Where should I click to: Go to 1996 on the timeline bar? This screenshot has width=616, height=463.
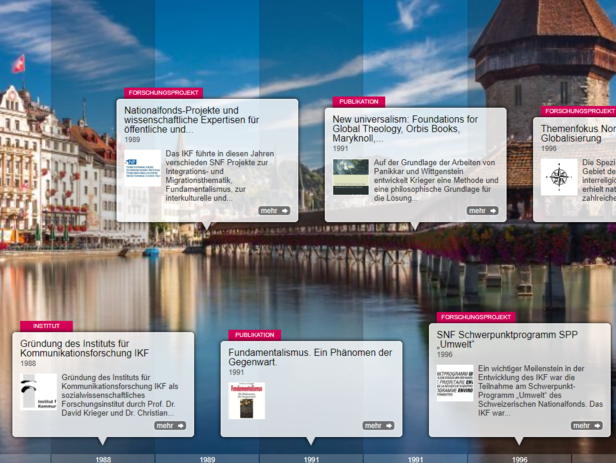click(x=519, y=458)
